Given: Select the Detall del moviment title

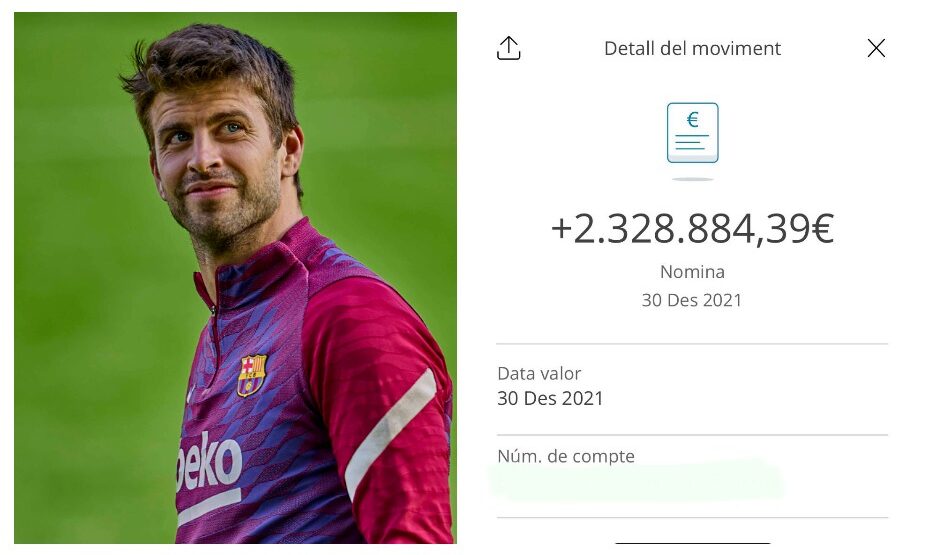Looking at the screenshot, I should [x=692, y=48].
